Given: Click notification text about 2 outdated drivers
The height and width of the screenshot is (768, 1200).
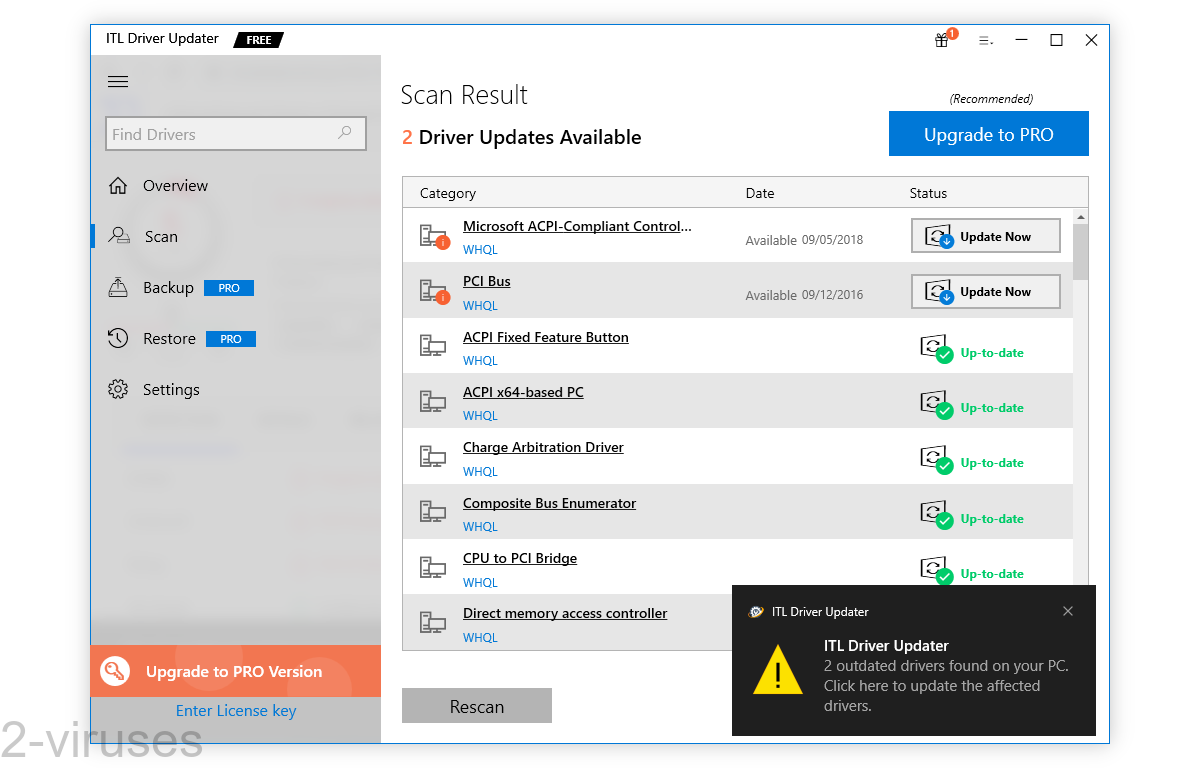Looking at the screenshot, I should (946, 686).
